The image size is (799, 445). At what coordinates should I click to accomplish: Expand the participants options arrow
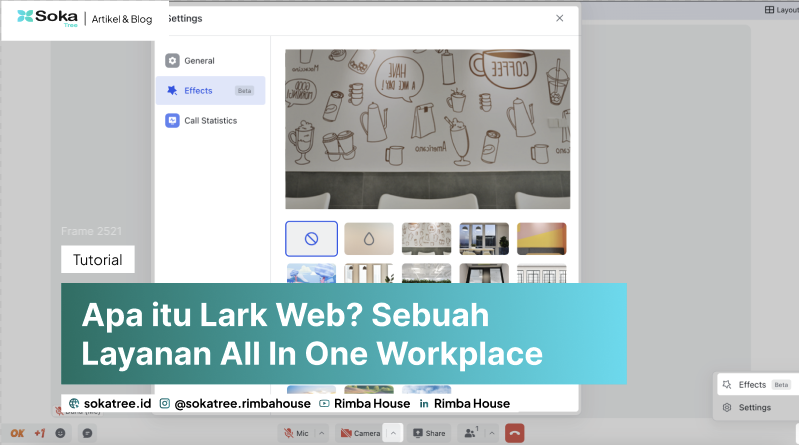492,433
